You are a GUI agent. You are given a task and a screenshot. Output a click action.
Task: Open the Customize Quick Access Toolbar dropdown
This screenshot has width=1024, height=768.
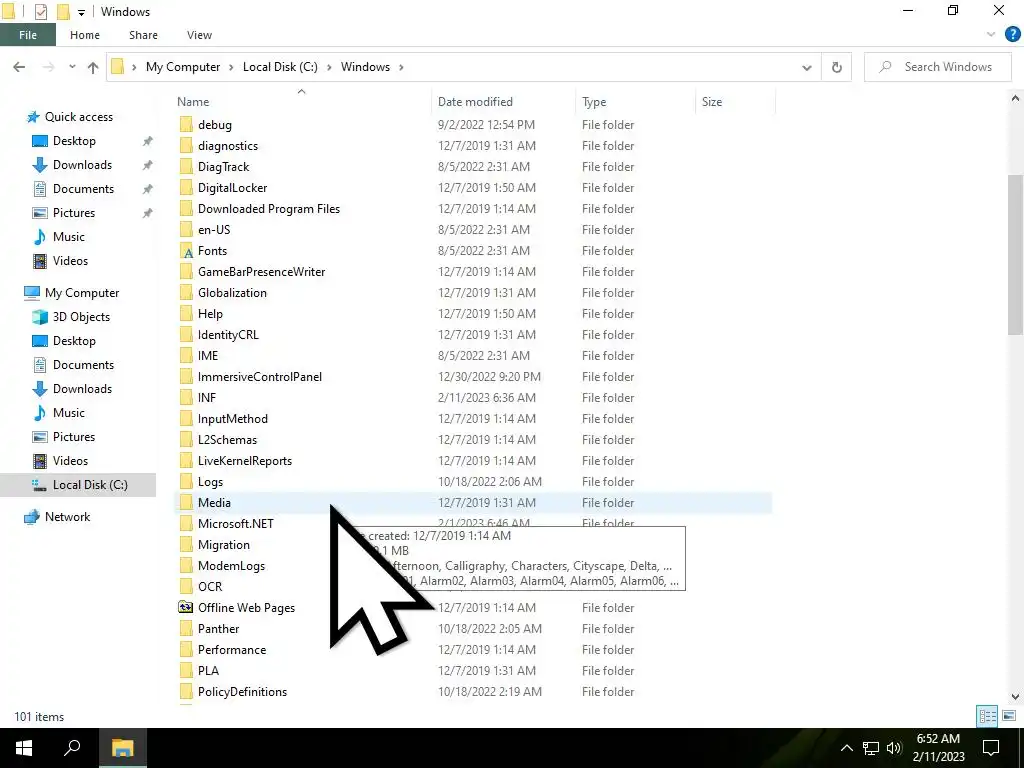[81, 12]
